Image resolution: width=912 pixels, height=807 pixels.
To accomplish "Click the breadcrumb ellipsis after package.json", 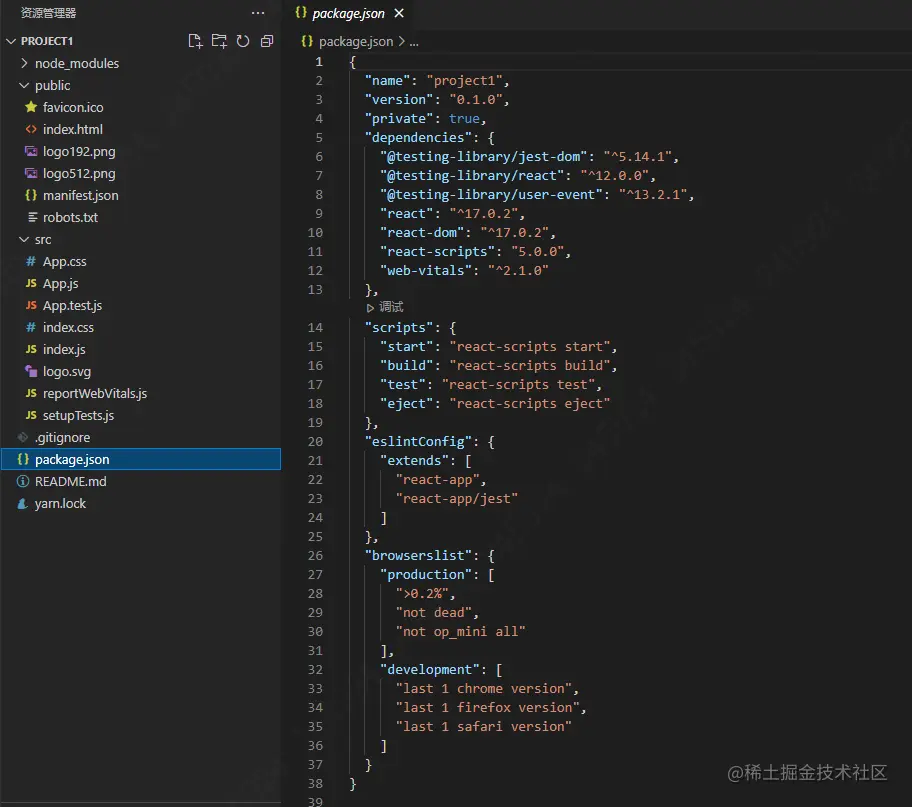I will [x=414, y=42].
